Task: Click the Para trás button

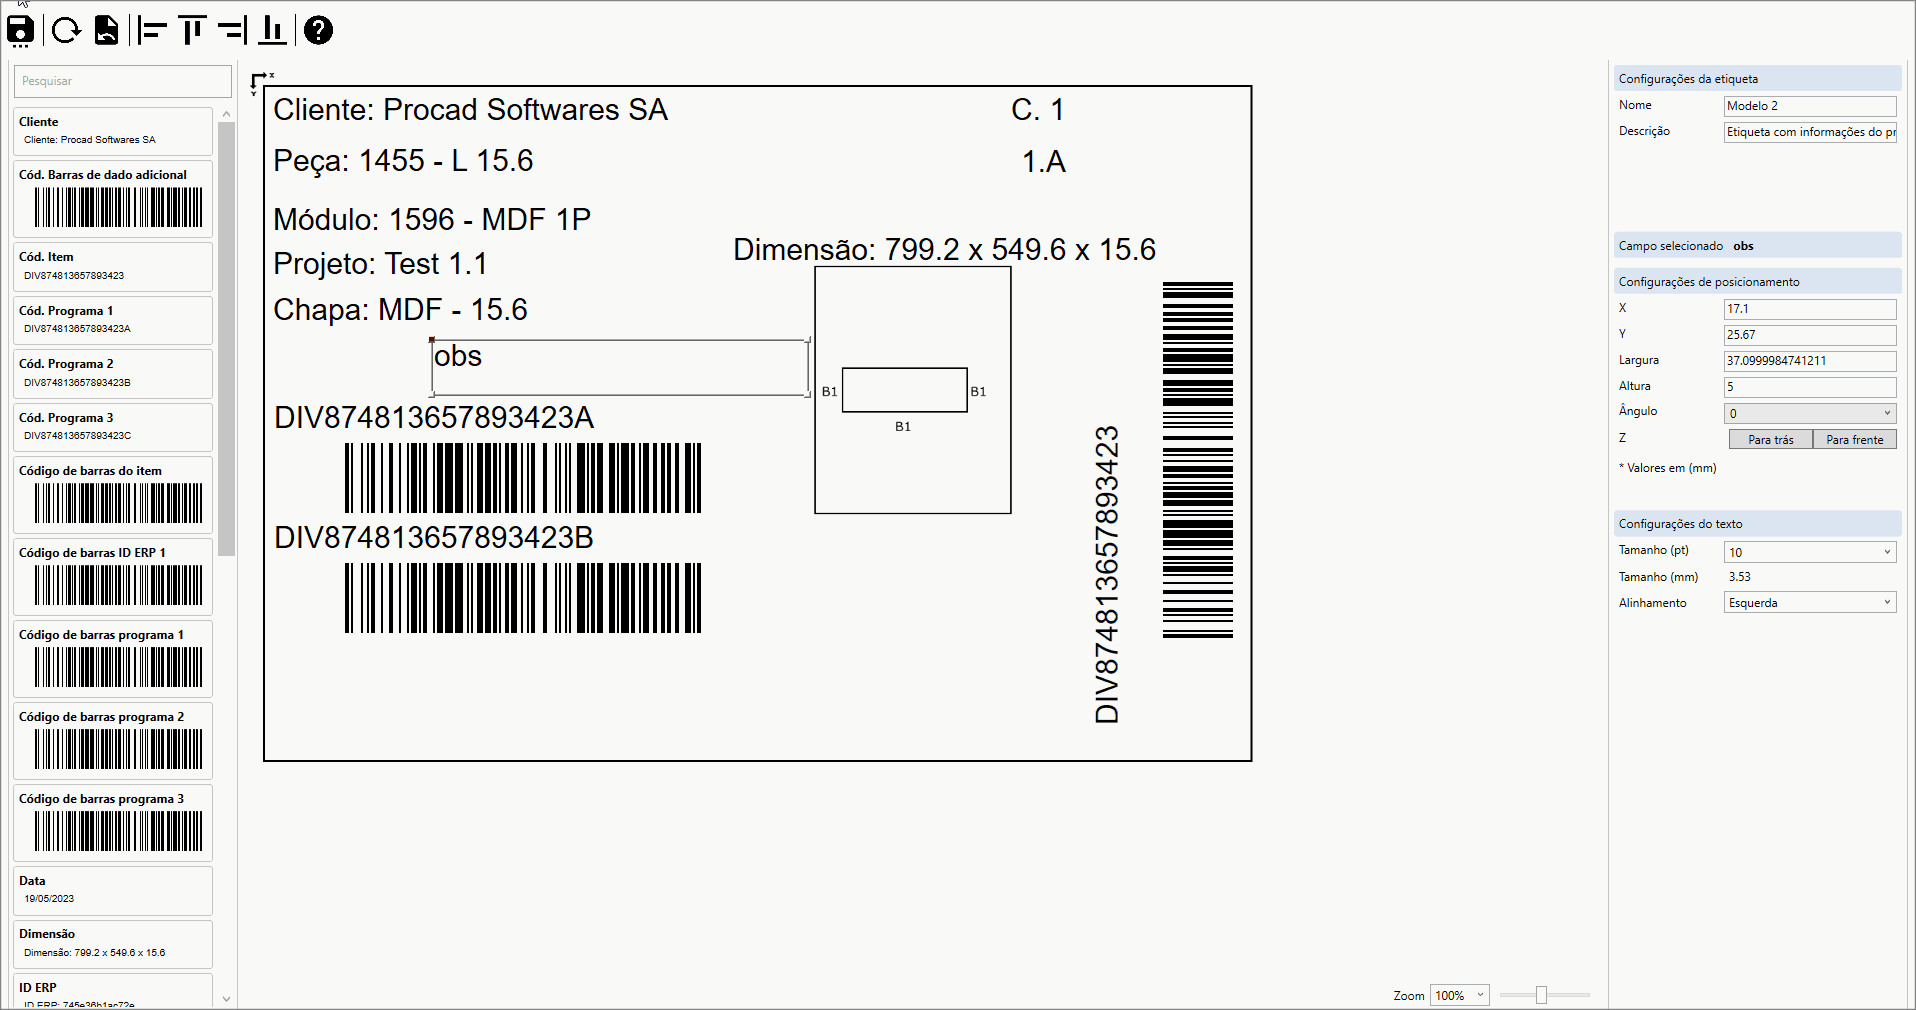Action: point(1770,440)
